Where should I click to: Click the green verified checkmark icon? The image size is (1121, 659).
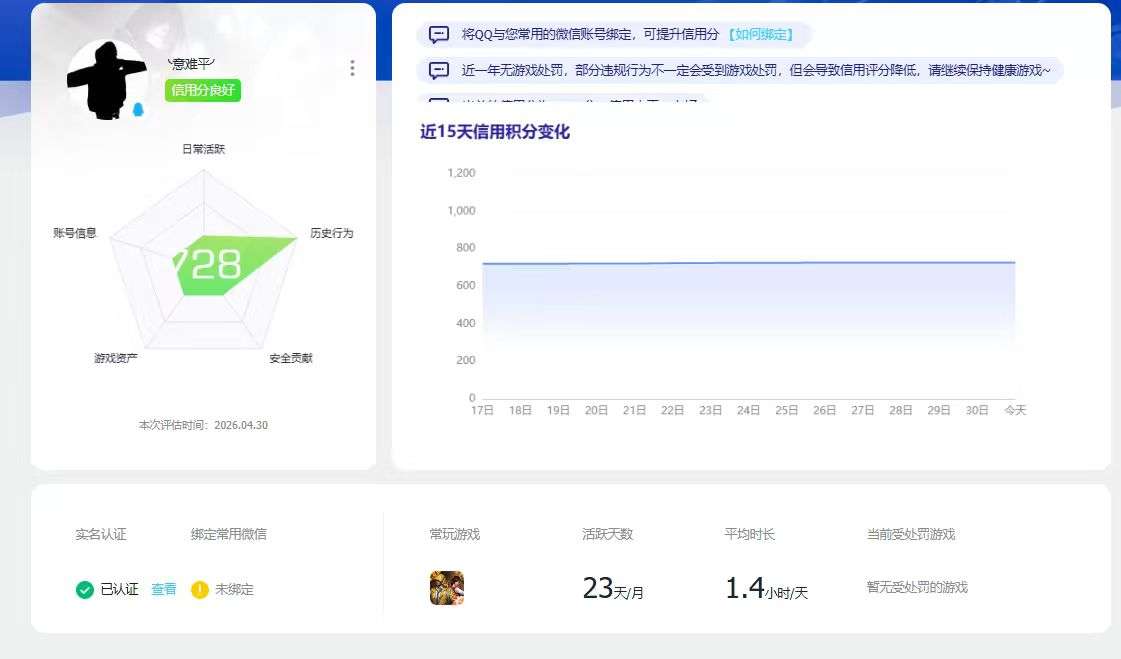coord(84,590)
